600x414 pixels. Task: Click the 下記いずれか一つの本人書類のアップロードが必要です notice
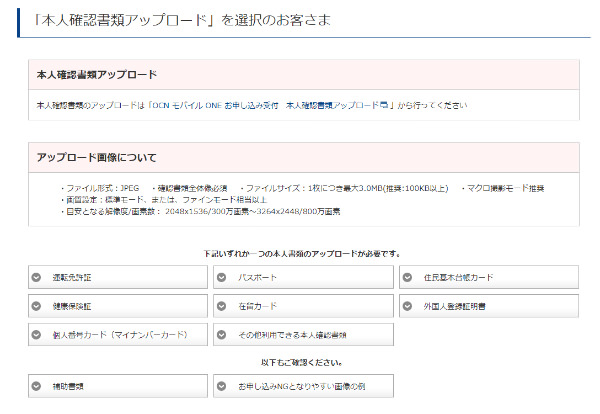click(x=302, y=254)
